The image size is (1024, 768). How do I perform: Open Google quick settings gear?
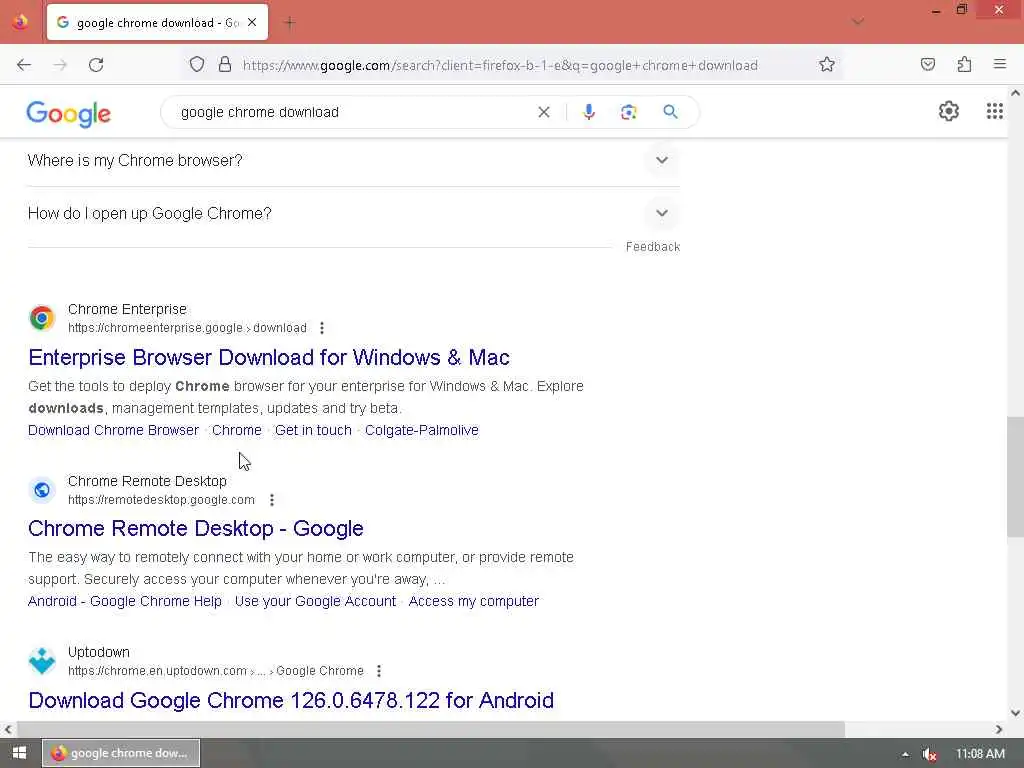pyautogui.click(x=948, y=111)
